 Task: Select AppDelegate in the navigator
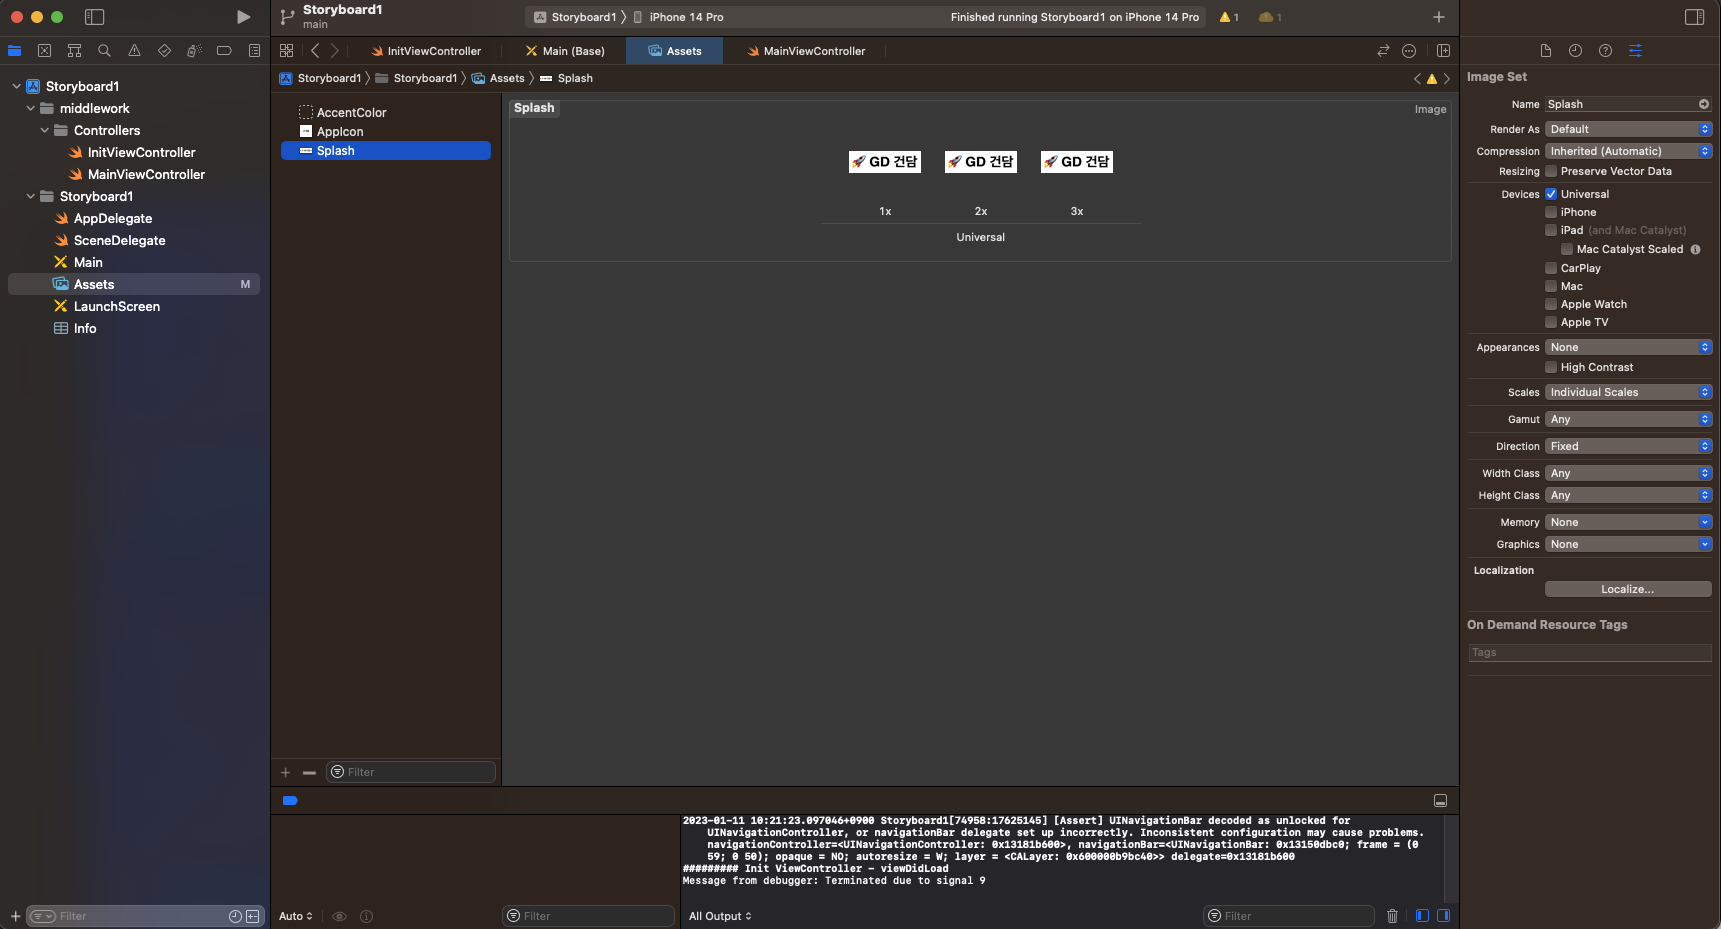click(113, 218)
